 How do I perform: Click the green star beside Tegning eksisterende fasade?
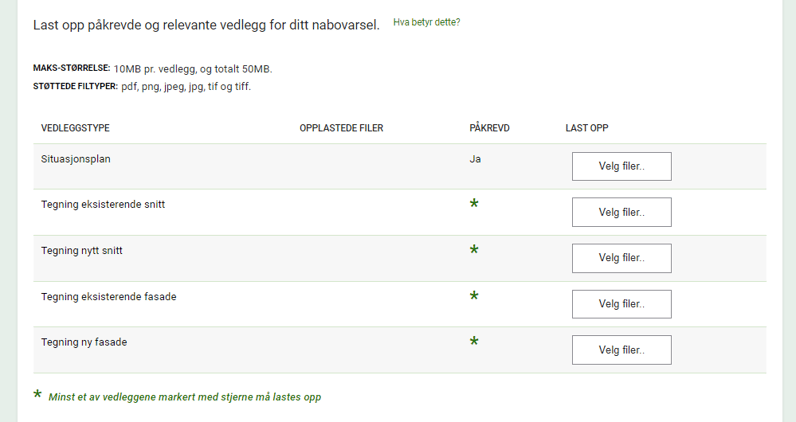tap(475, 296)
